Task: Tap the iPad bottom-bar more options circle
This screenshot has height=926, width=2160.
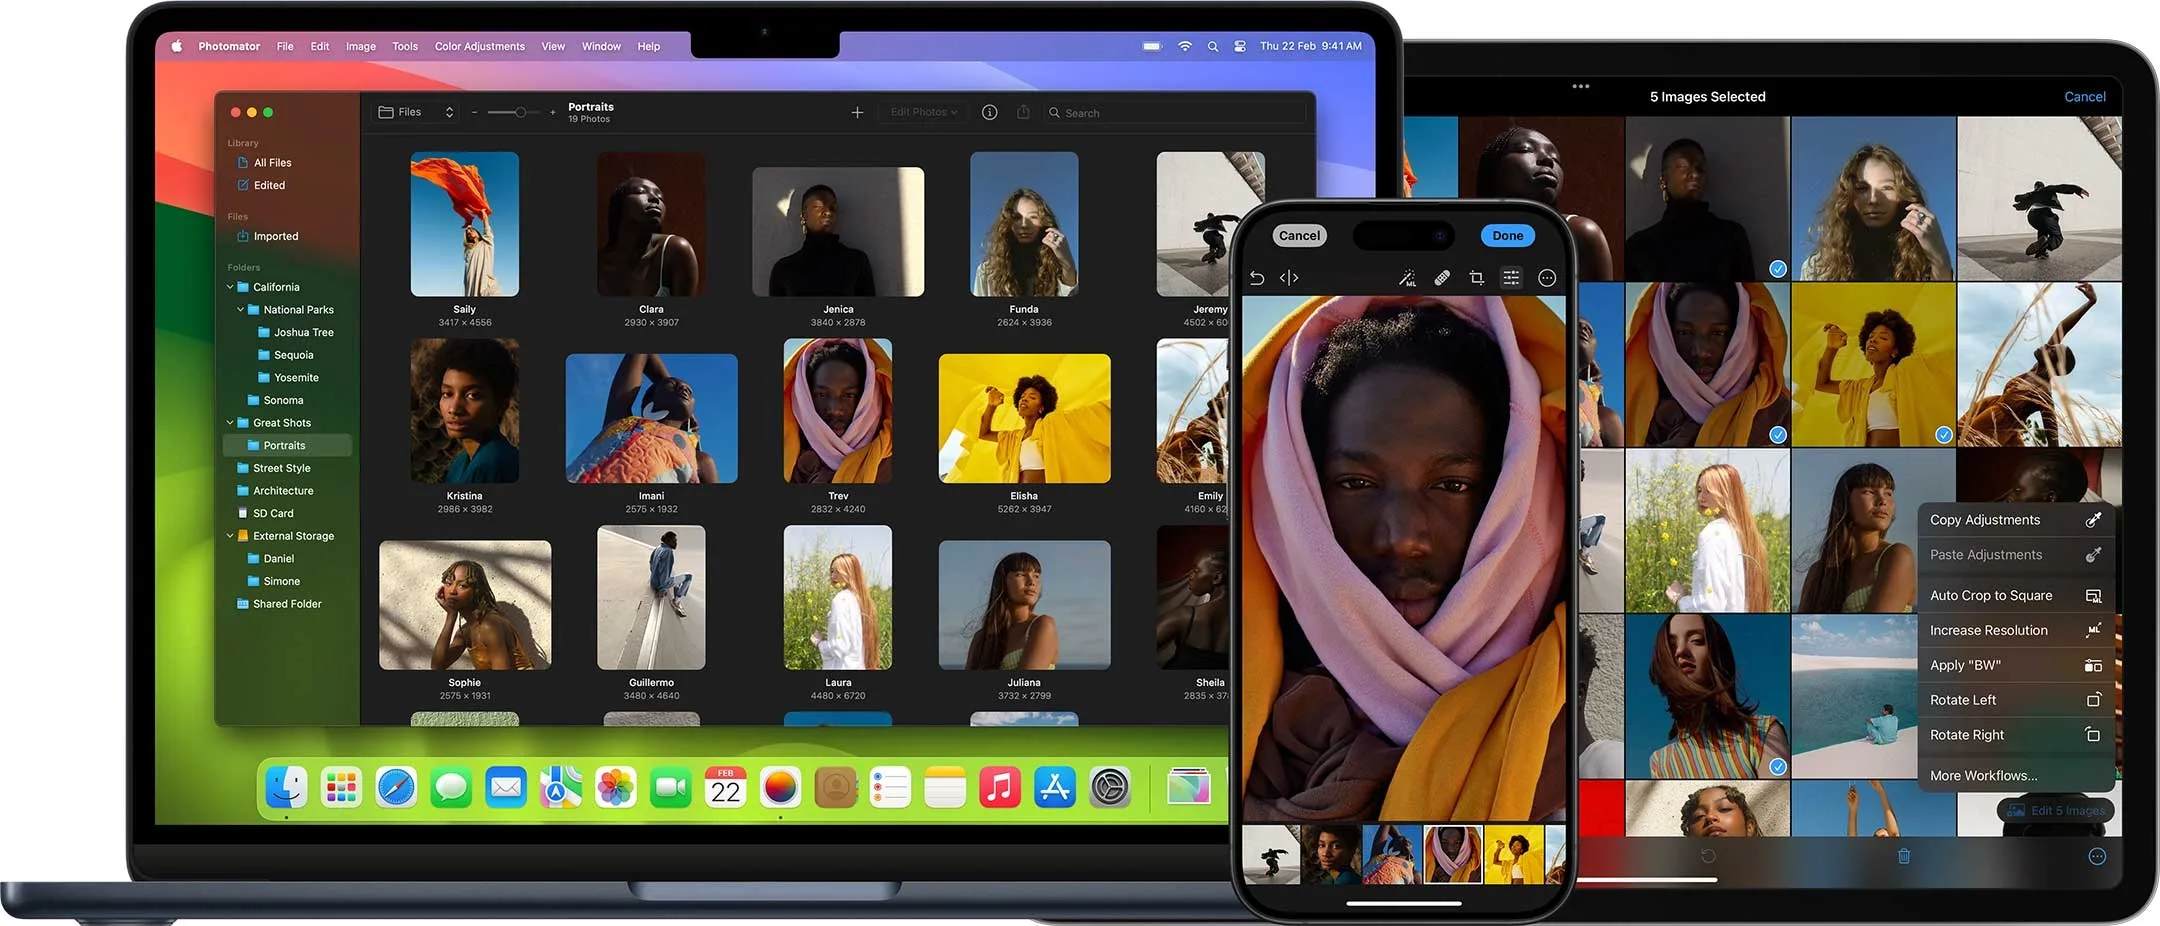Action: (2097, 856)
